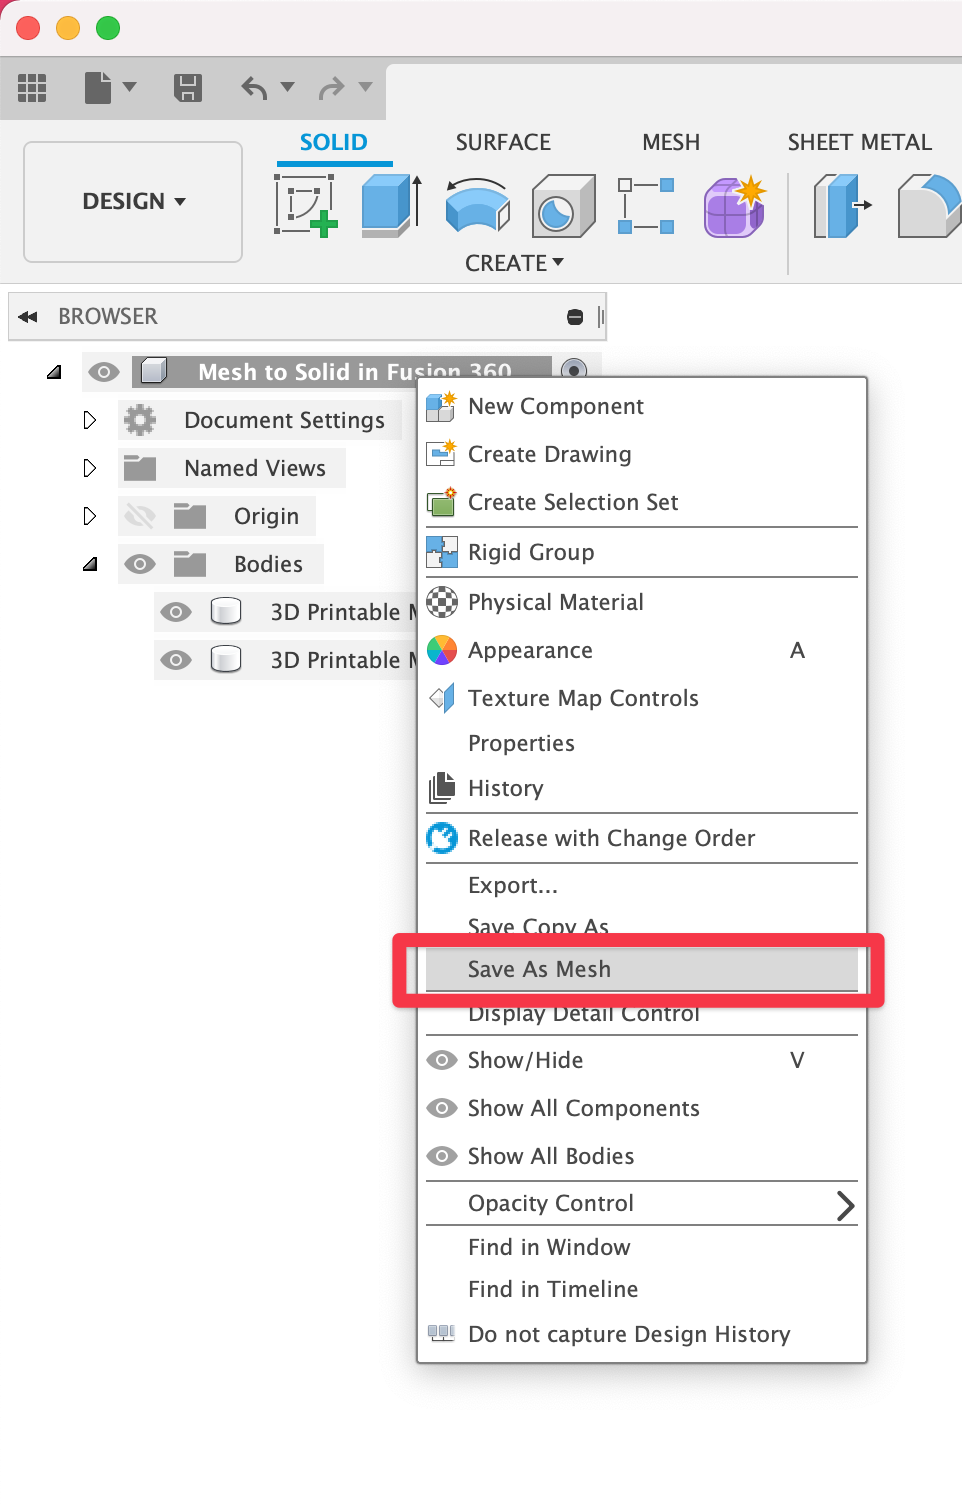The width and height of the screenshot is (962, 1504).
Task: Open the File menu dropdown arrow
Action: click(x=129, y=87)
